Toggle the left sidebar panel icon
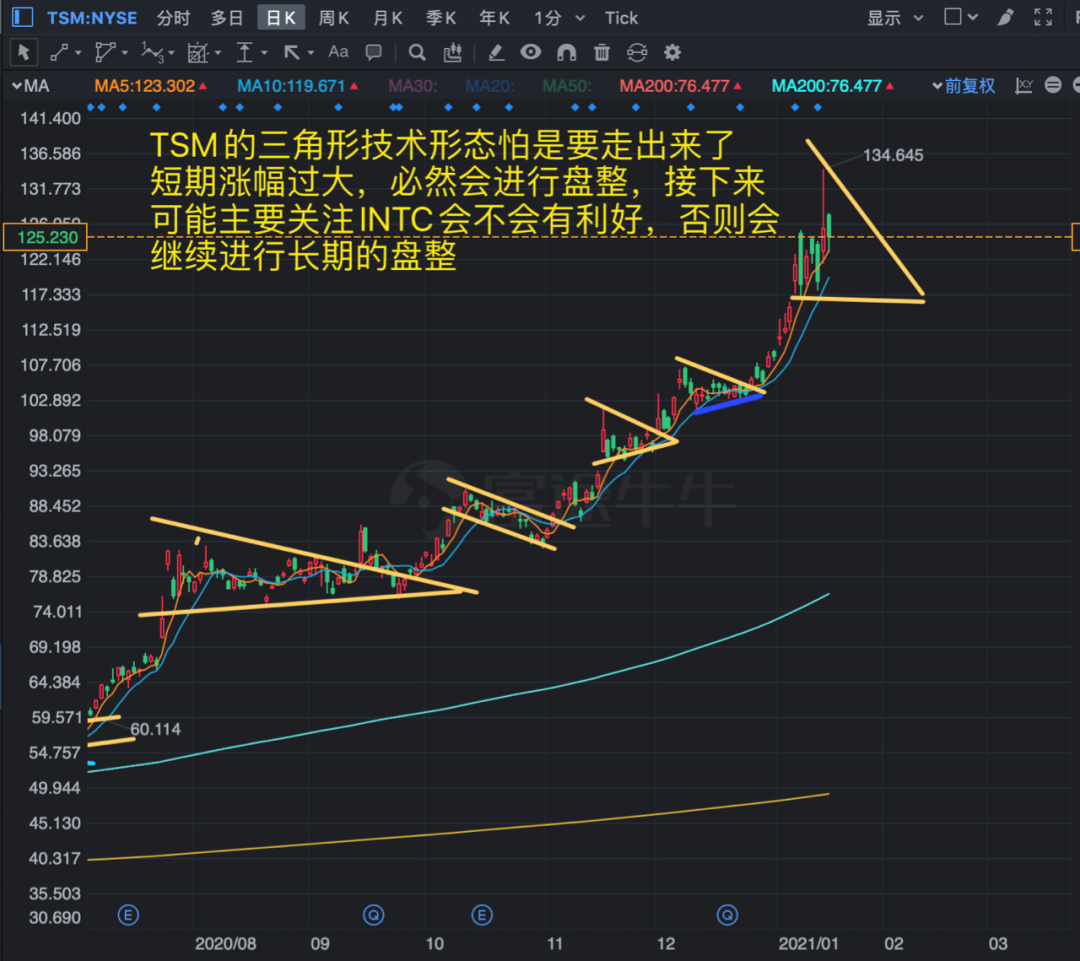 tap(22, 17)
